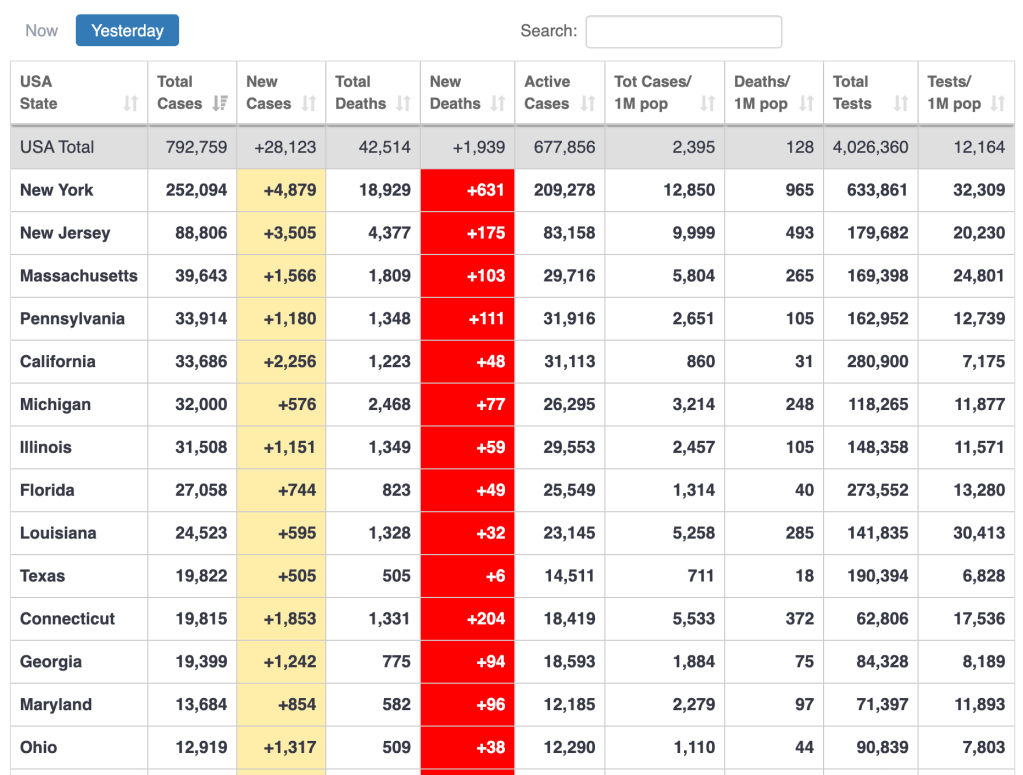Click Active Cases sort arrows icon
1023x775 pixels.
pos(587,104)
